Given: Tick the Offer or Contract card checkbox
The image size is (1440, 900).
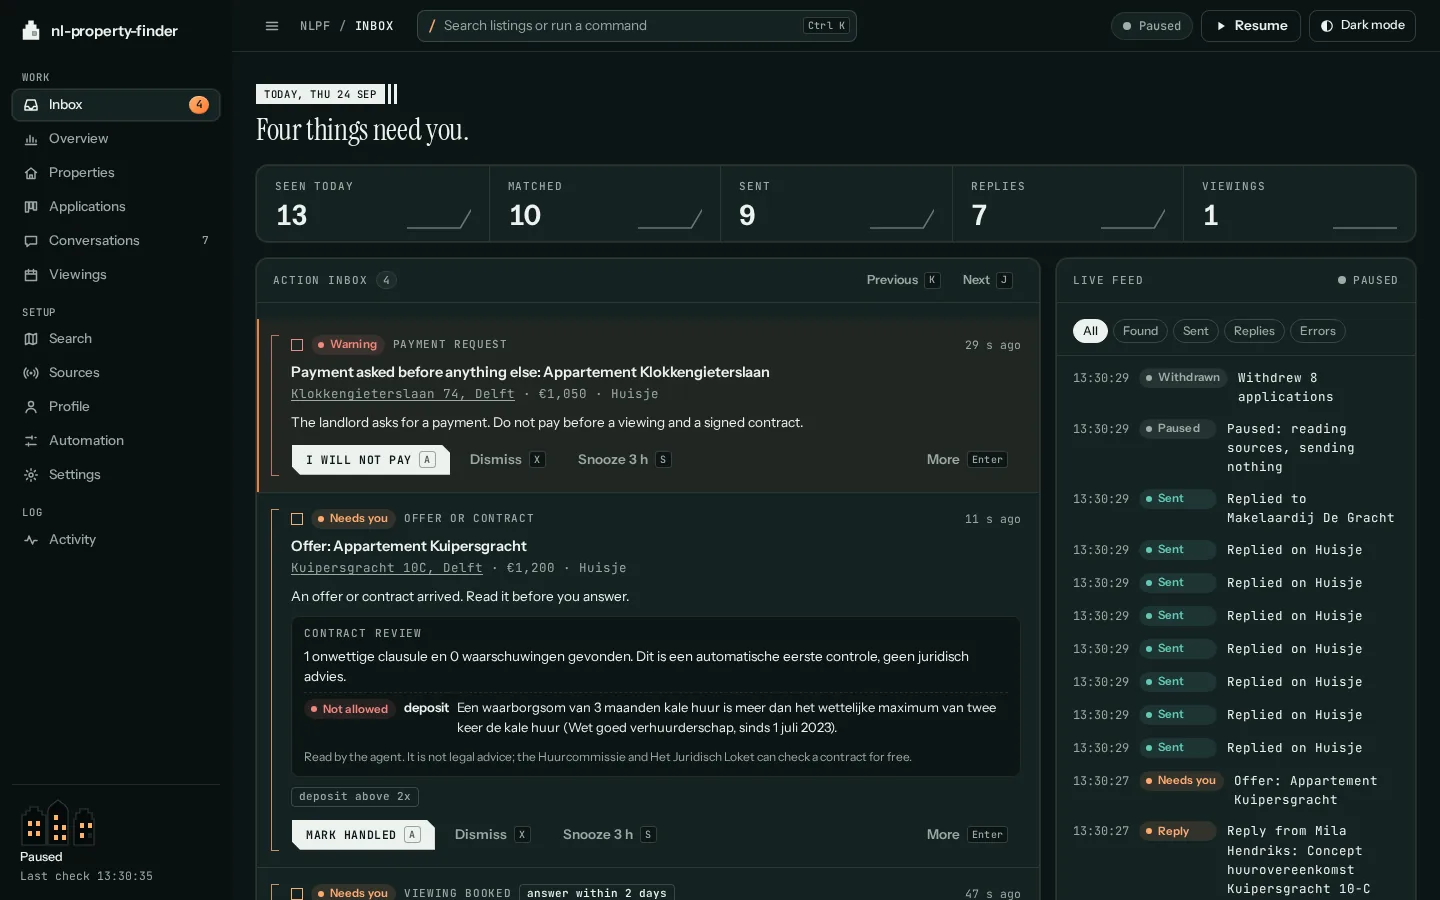Looking at the screenshot, I should [x=297, y=519].
